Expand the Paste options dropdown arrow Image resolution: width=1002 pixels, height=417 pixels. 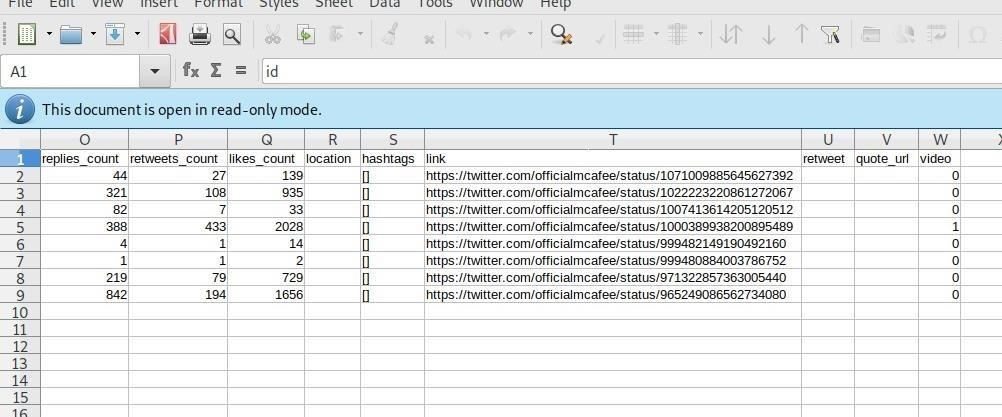click(360, 34)
